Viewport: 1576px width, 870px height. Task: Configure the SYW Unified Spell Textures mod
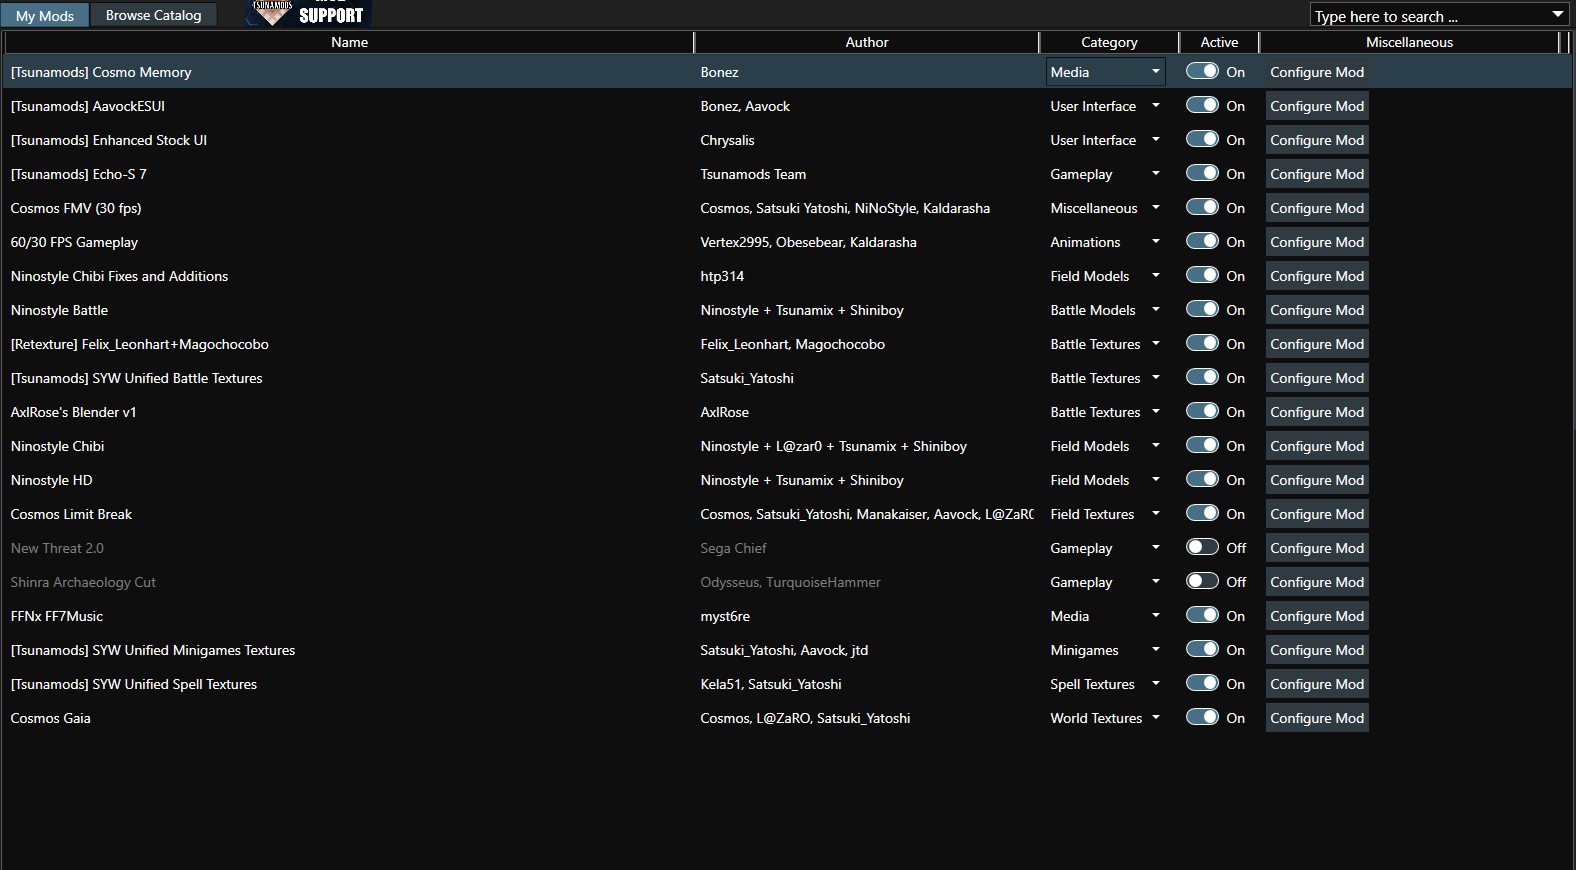click(1317, 684)
